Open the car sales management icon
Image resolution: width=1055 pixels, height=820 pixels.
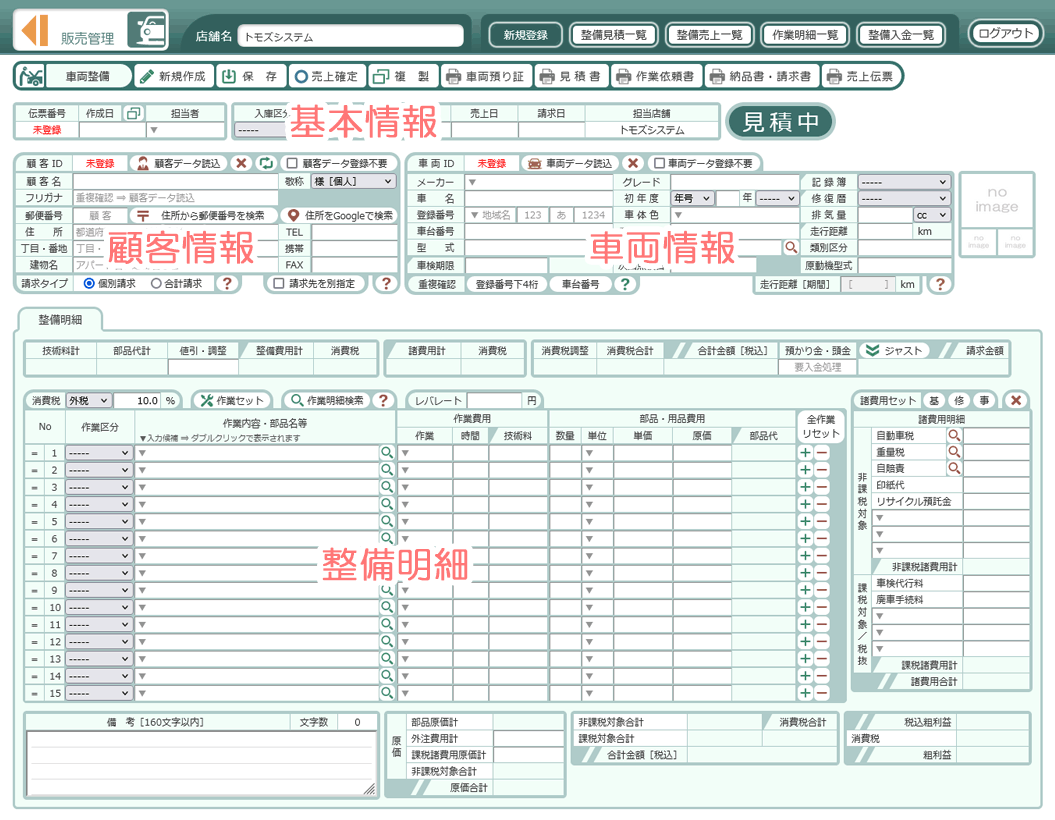(x=147, y=30)
